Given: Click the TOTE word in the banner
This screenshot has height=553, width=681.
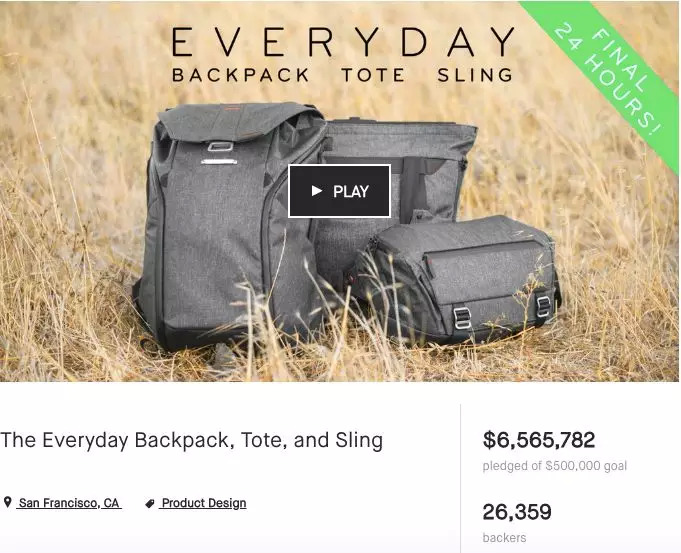Looking at the screenshot, I should pyautogui.click(x=373, y=75).
